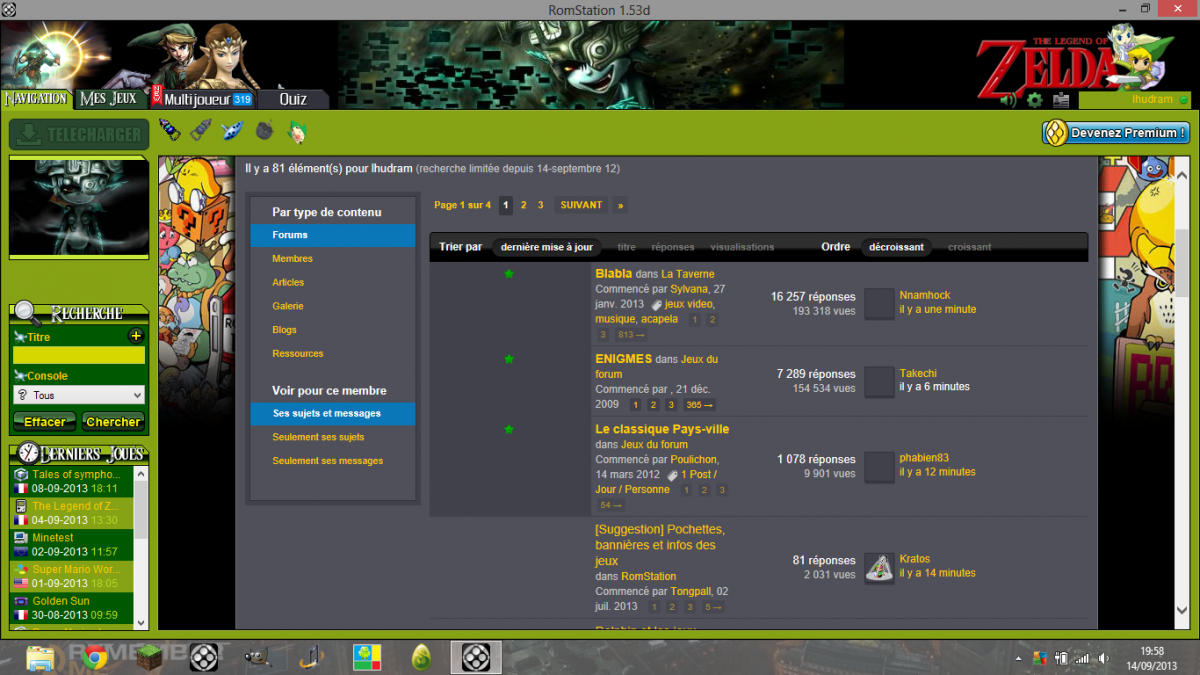Click the green online status dot
The image size is (1200, 675).
pos(1184,100)
